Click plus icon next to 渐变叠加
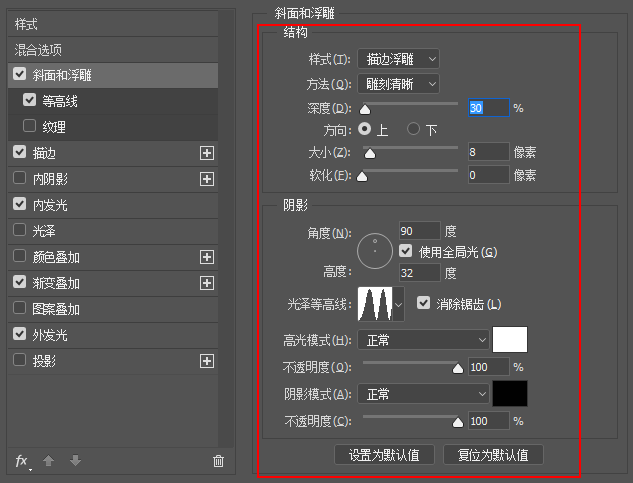 point(207,283)
